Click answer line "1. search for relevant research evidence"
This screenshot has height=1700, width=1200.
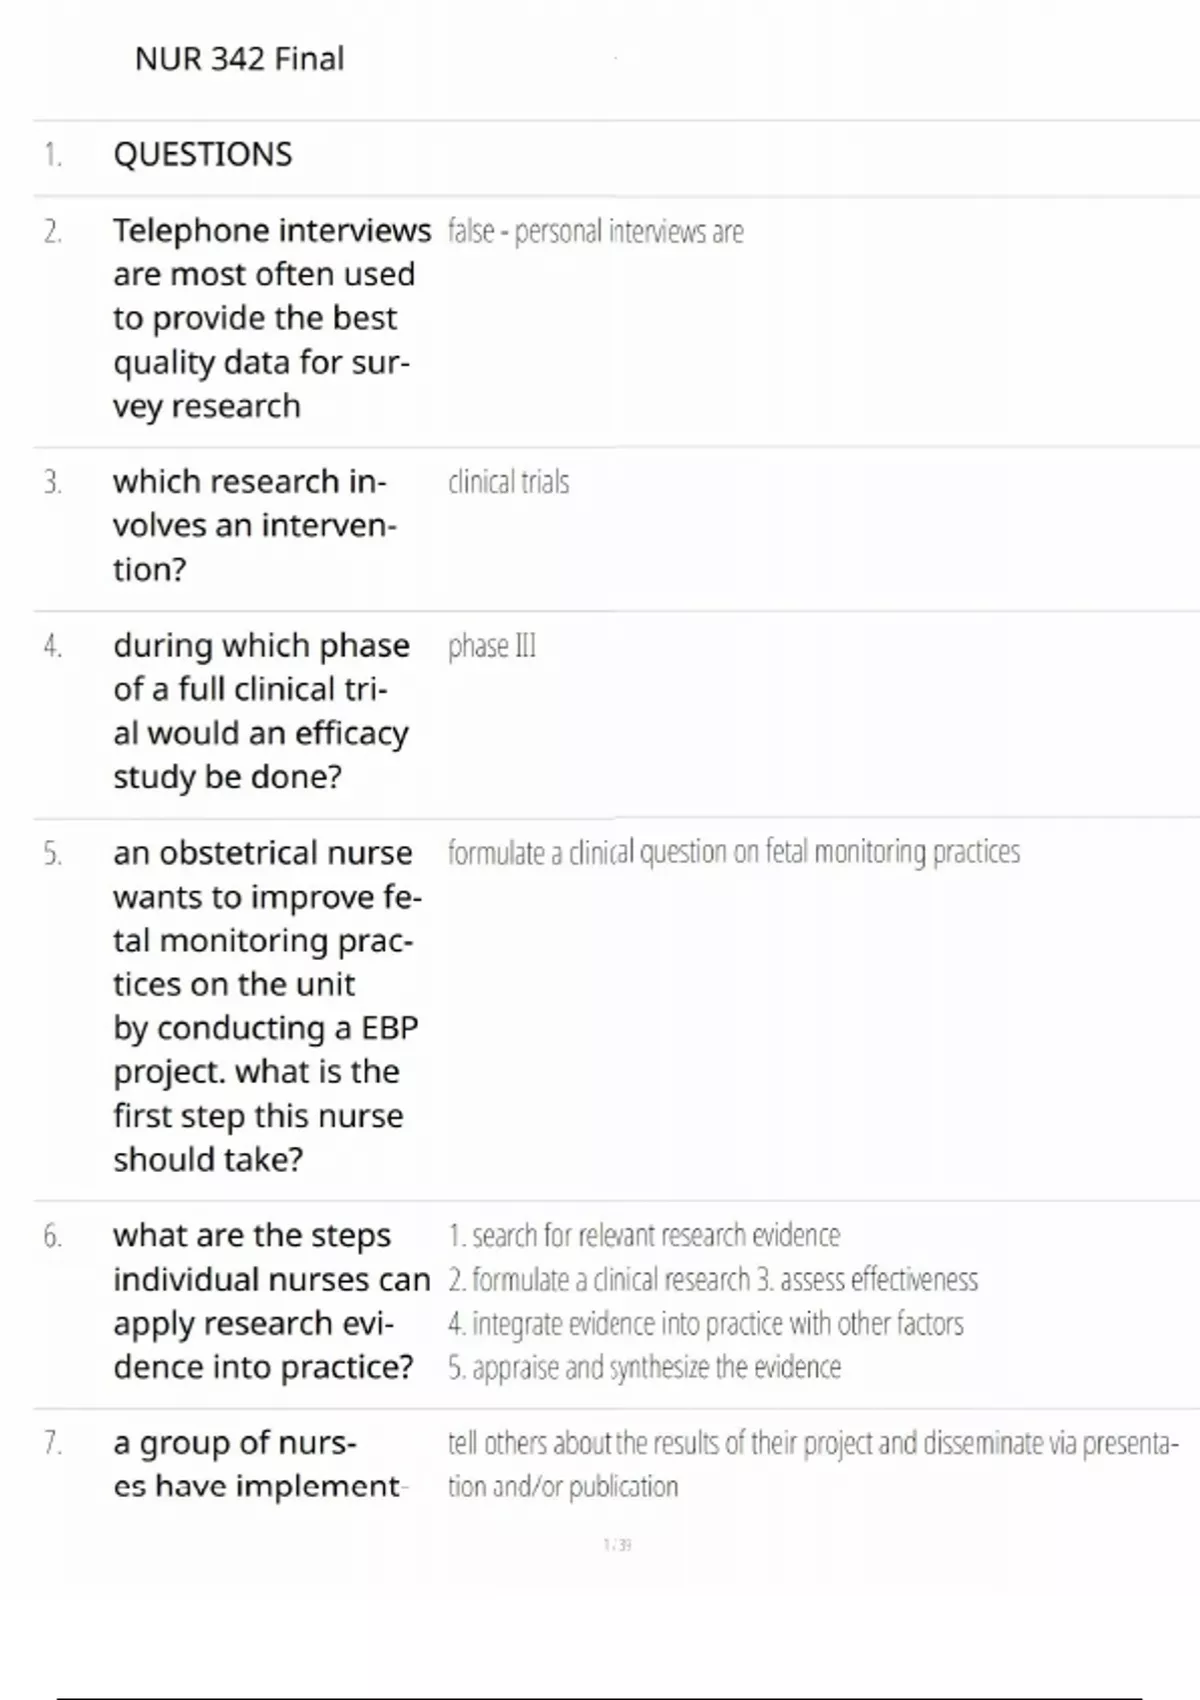tap(644, 1236)
